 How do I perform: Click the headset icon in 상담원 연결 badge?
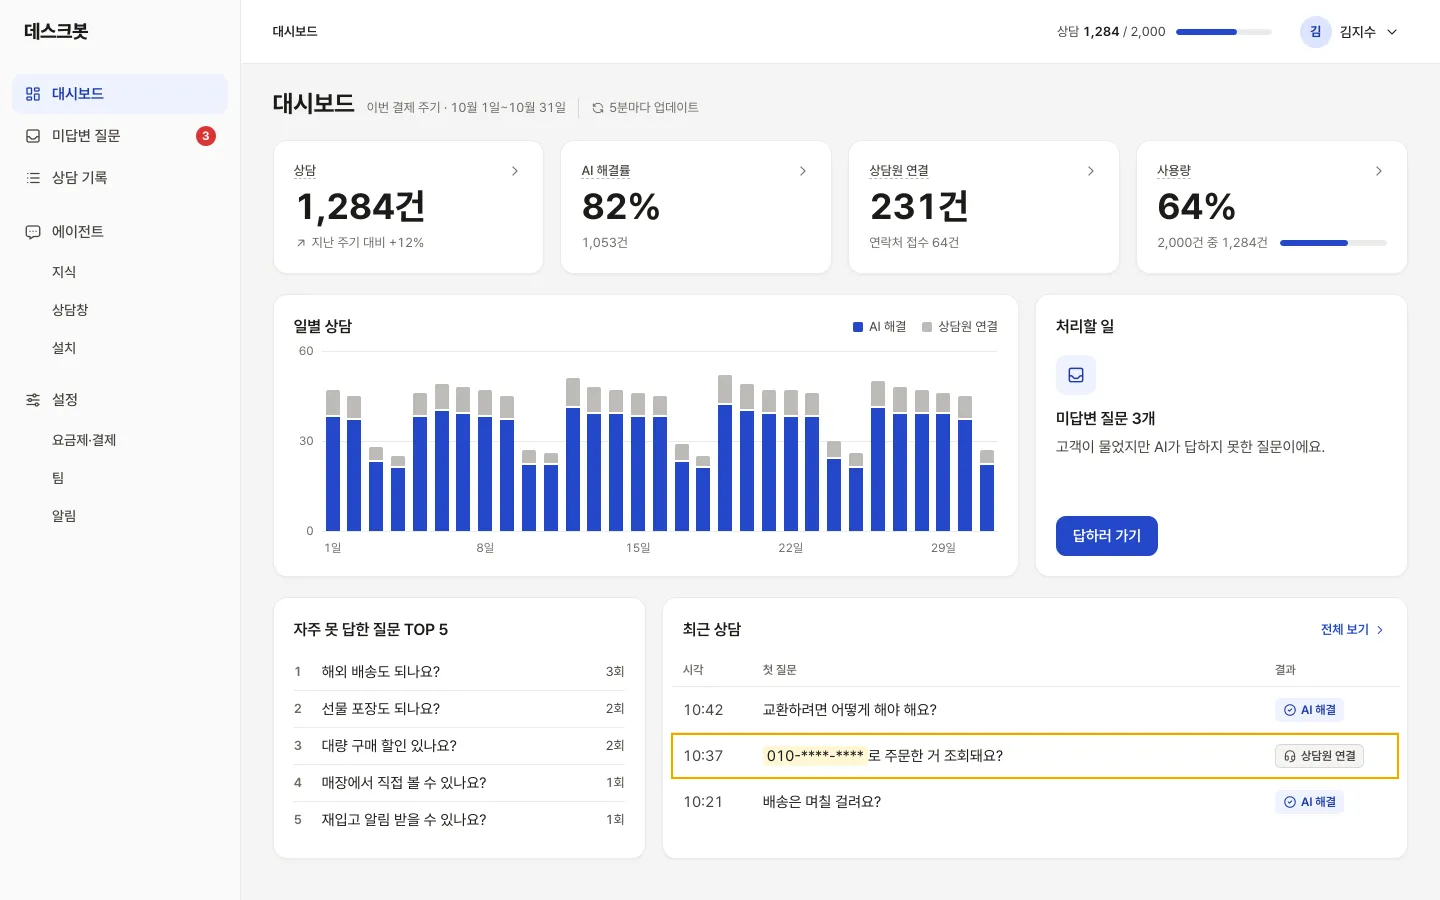(1290, 757)
